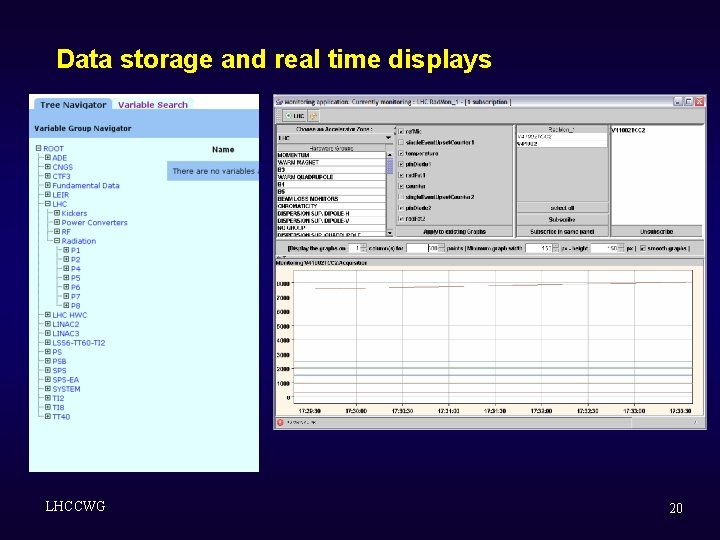This screenshot has height=540, width=720.
Task: Enable the singleEventUpsetCounter2 checkbox
Action: 401,197
